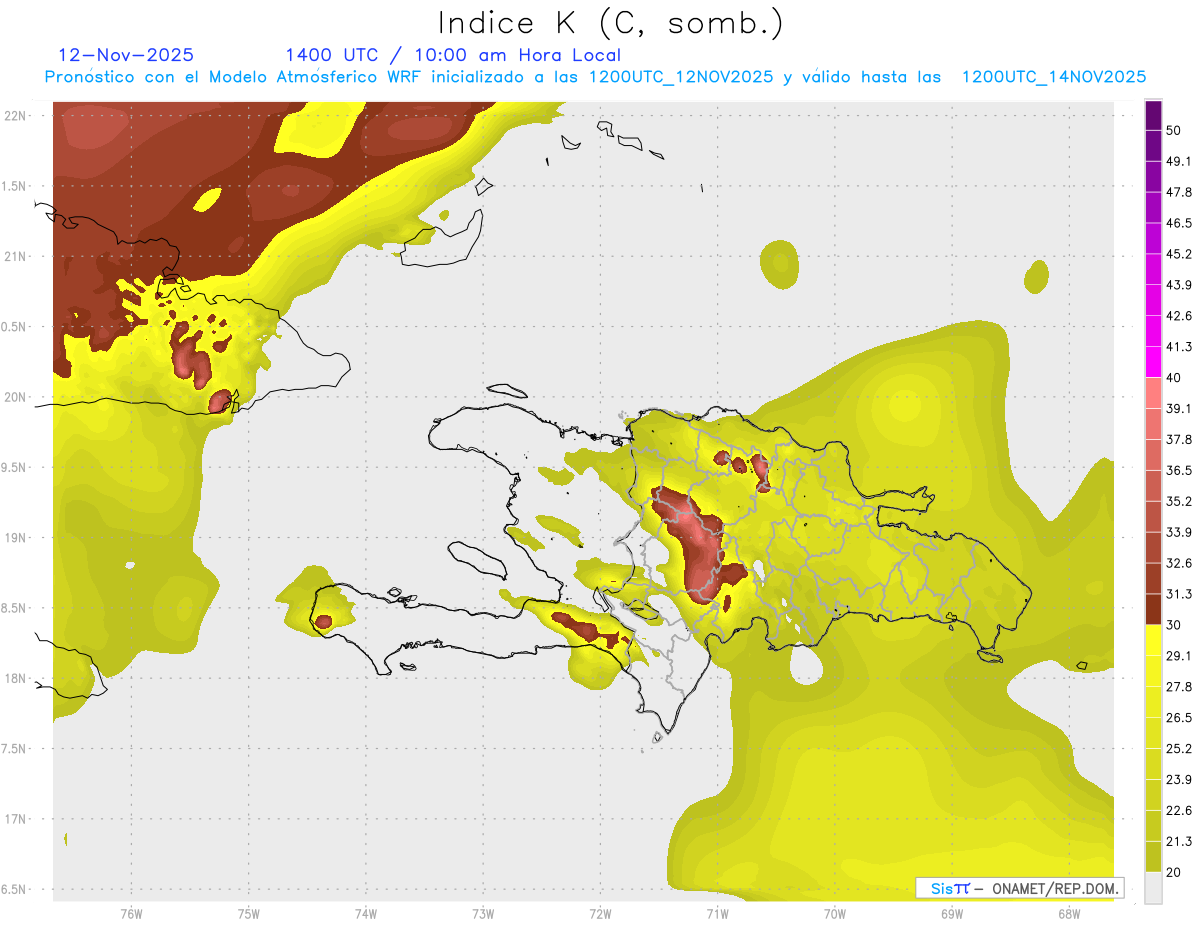Image resolution: width=1200 pixels, height=927 pixels.
Task: Select the date text '12-Nov-2025'
Action: click(126, 55)
